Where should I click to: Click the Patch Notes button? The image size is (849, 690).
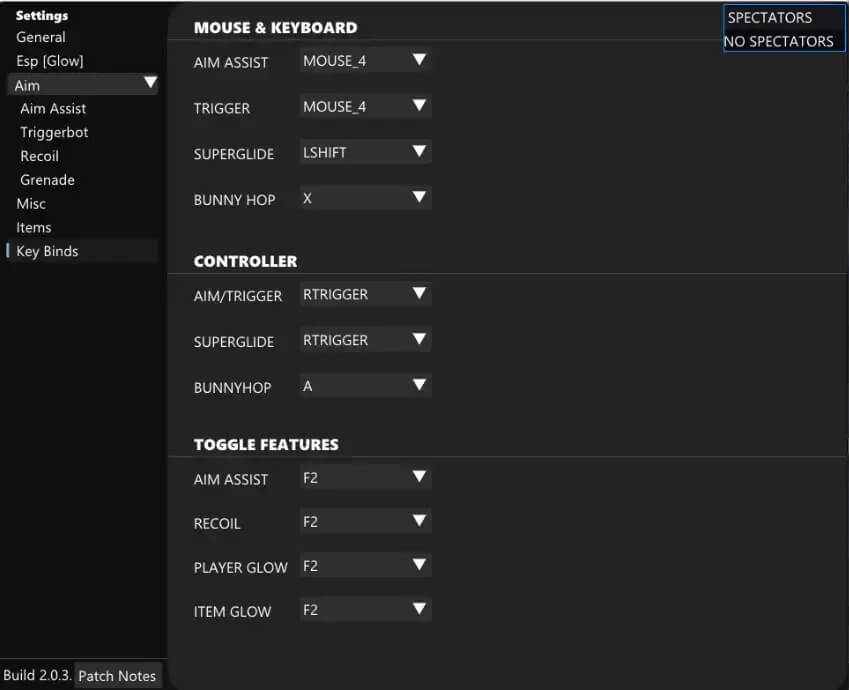coord(117,676)
